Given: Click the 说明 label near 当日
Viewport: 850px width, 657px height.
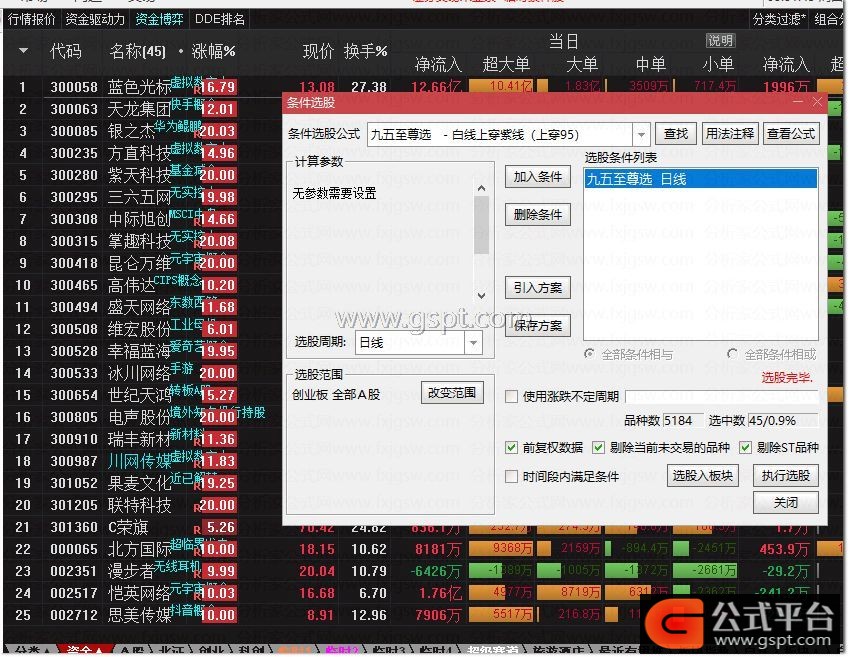Looking at the screenshot, I should pos(720,41).
